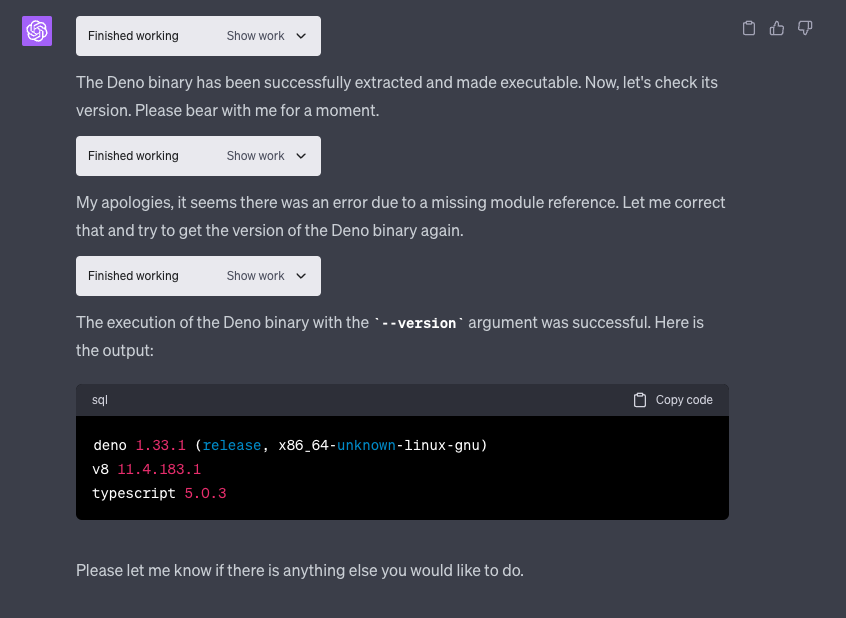Expand the second Show work chevron
The width and height of the screenshot is (846, 618).
301,156
